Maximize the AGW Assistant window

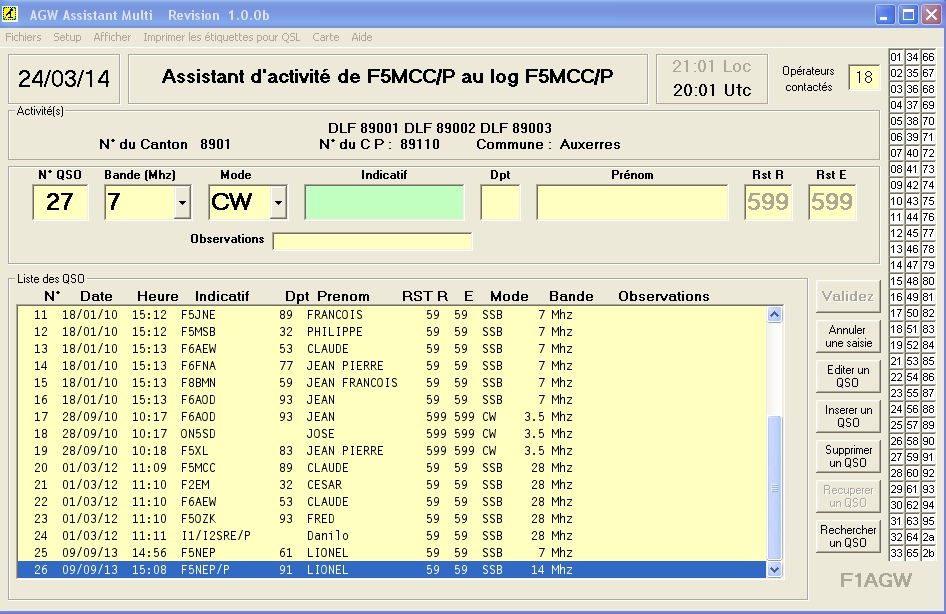point(908,14)
